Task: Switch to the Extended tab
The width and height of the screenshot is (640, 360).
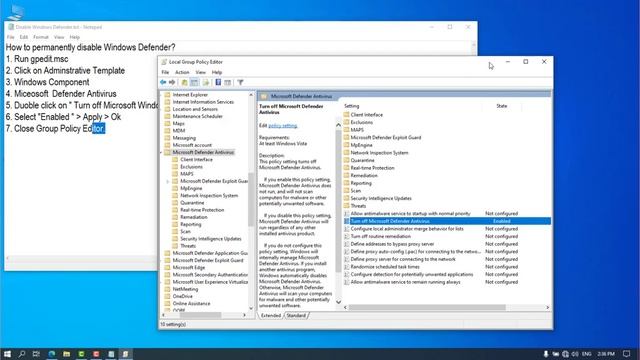Action: tap(271, 316)
